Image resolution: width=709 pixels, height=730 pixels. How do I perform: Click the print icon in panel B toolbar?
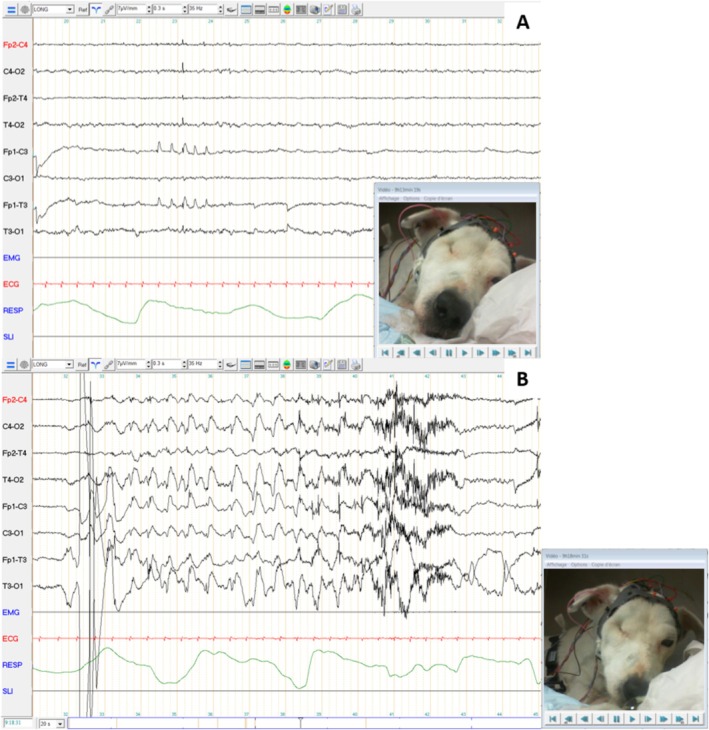coord(355,365)
